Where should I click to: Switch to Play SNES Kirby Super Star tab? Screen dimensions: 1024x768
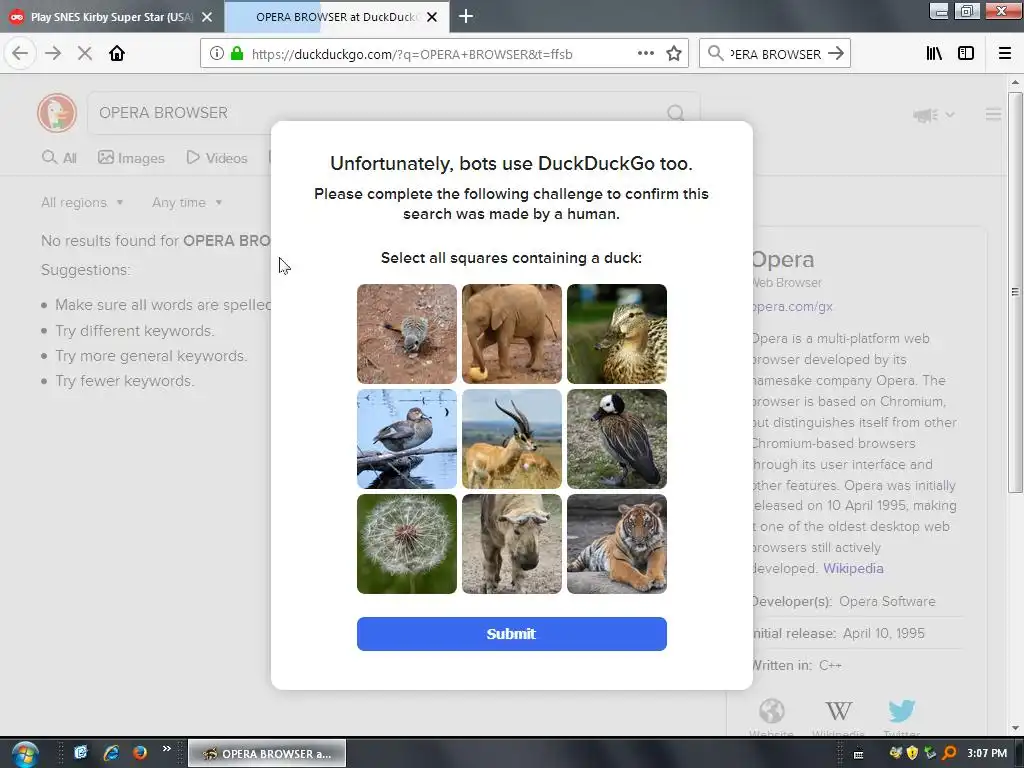tap(111, 17)
